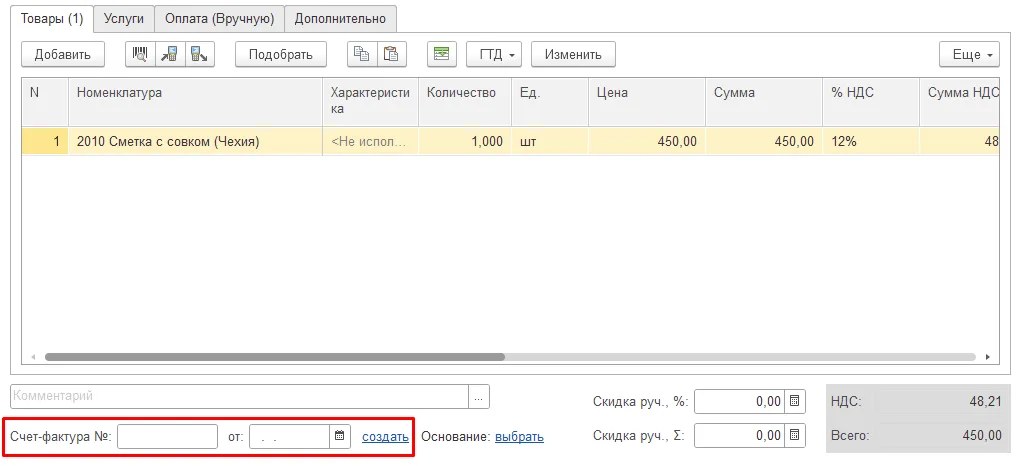Screen dimensions: 1018x466
Task: Click the Добавить button
Action: tap(62, 55)
